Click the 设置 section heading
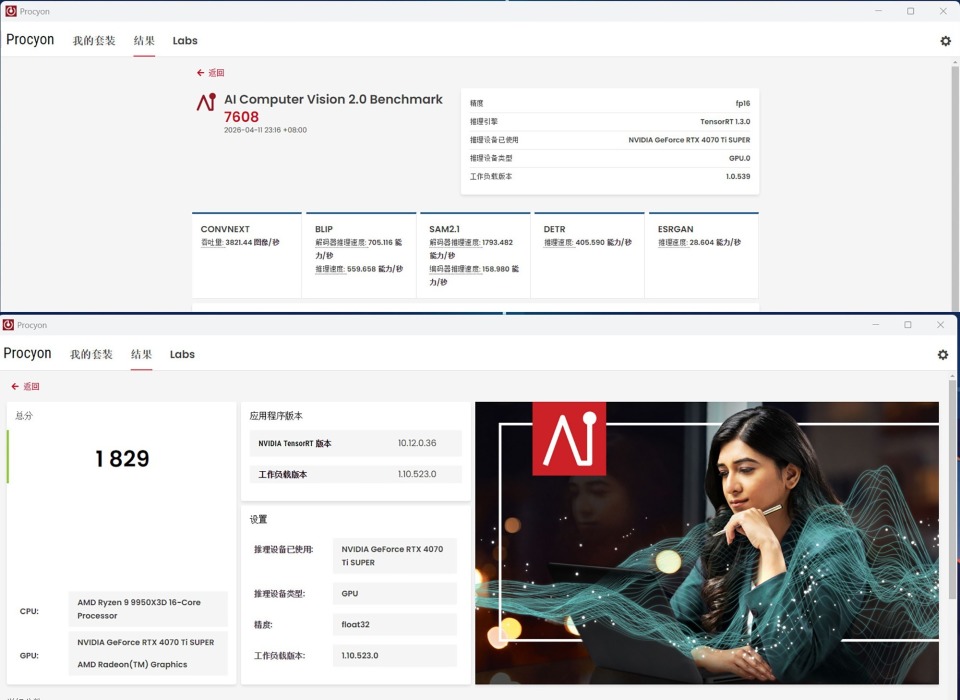 point(258,519)
